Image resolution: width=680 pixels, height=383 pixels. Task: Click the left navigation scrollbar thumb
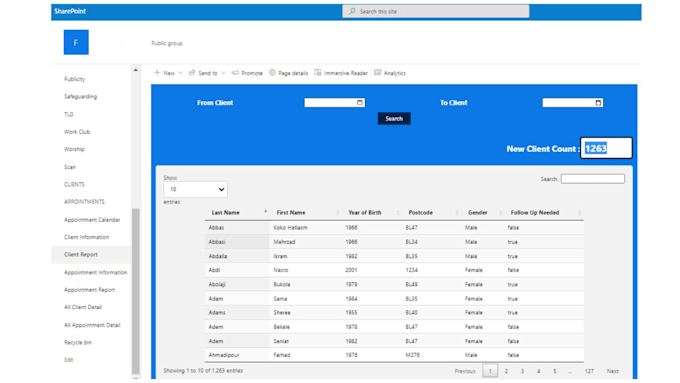[x=136, y=291]
